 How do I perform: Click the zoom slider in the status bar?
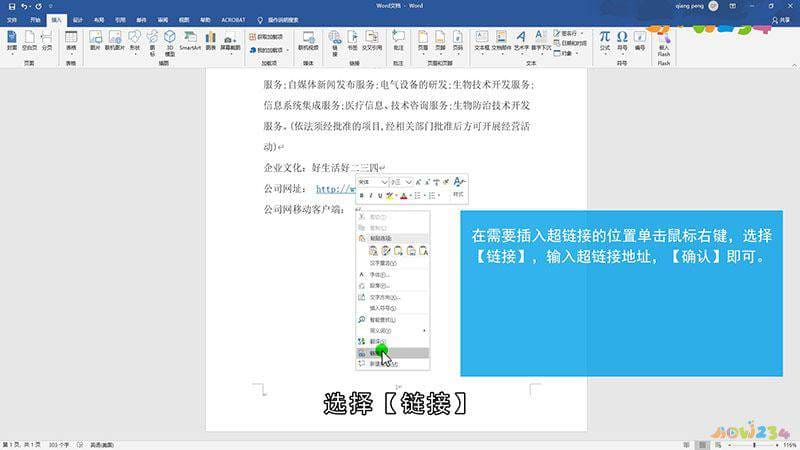(754, 445)
